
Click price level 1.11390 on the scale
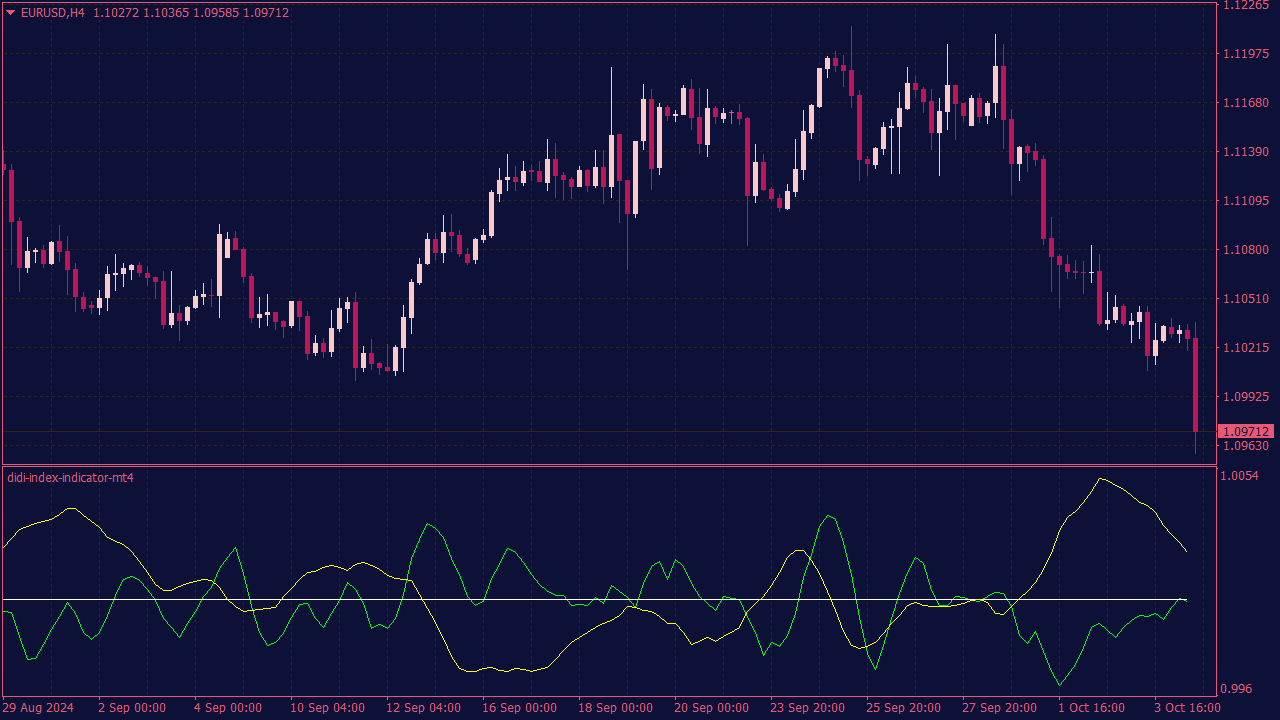(x=1247, y=152)
